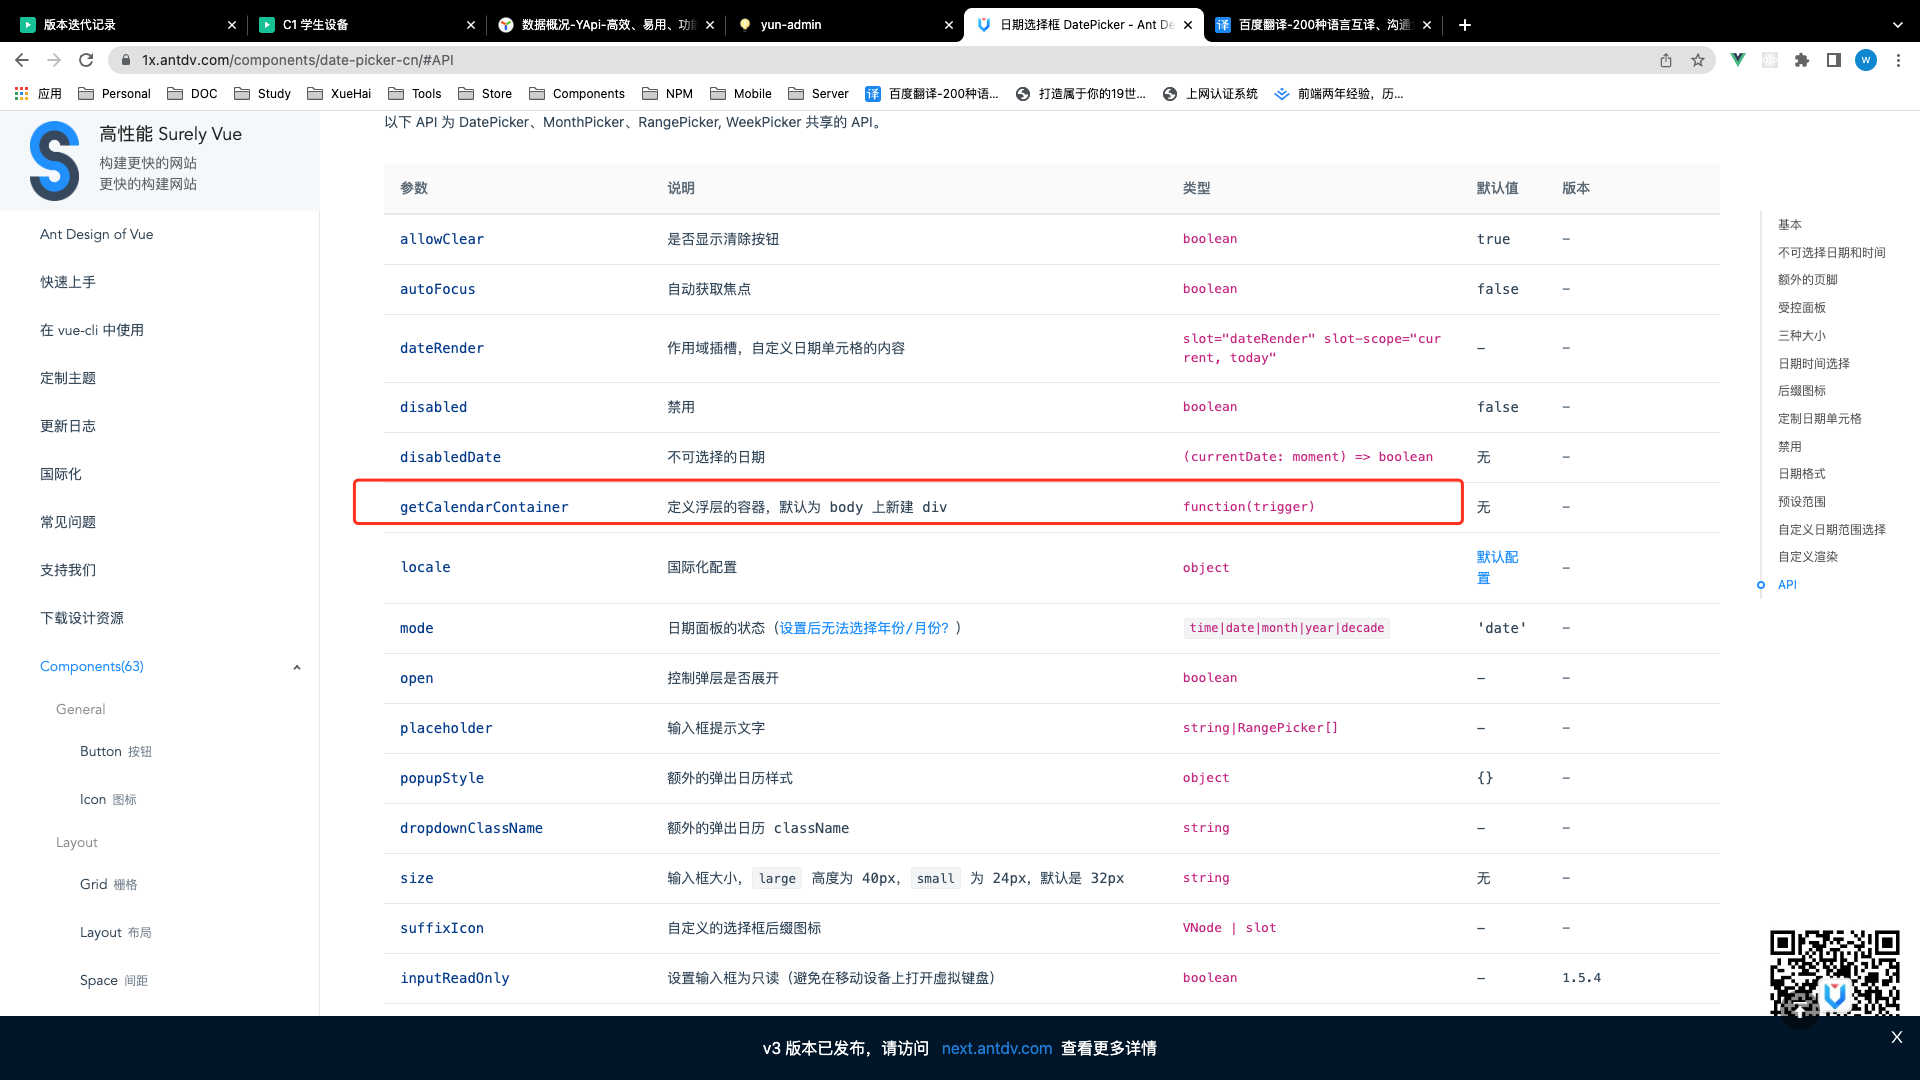
Task: Switch to the C1 学生设备 tab
Action: tap(315, 25)
